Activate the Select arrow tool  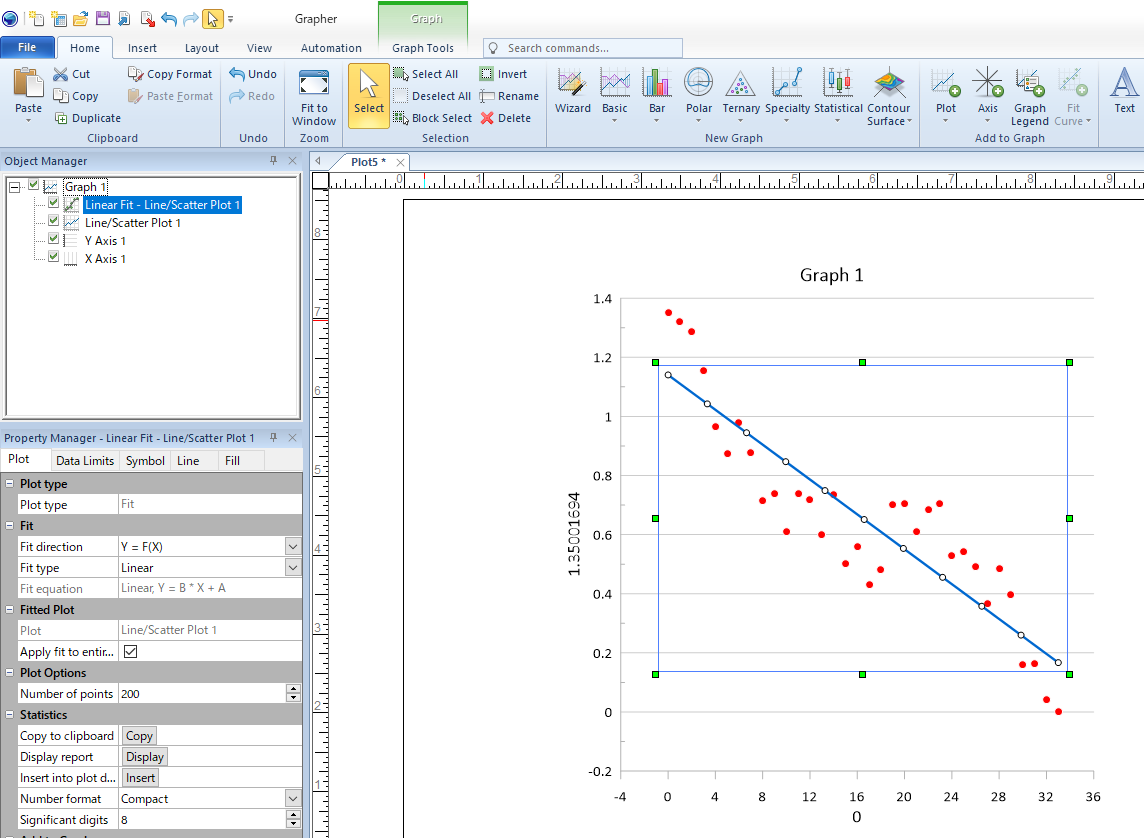(x=368, y=96)
